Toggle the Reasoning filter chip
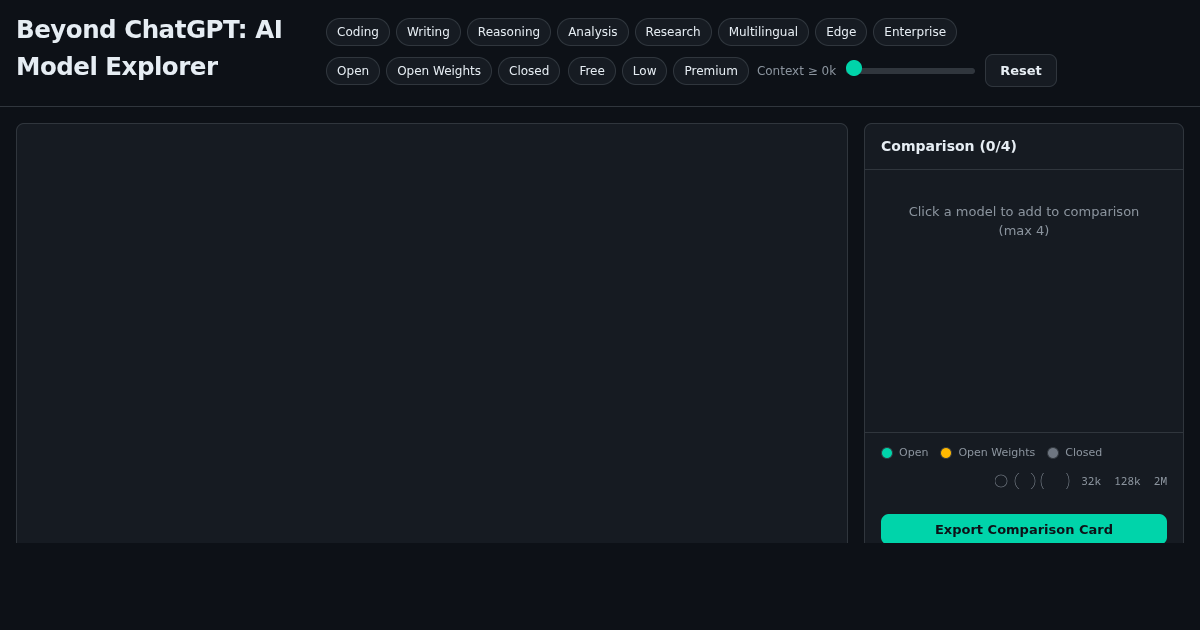The image size is (1200, 630). 509,32
